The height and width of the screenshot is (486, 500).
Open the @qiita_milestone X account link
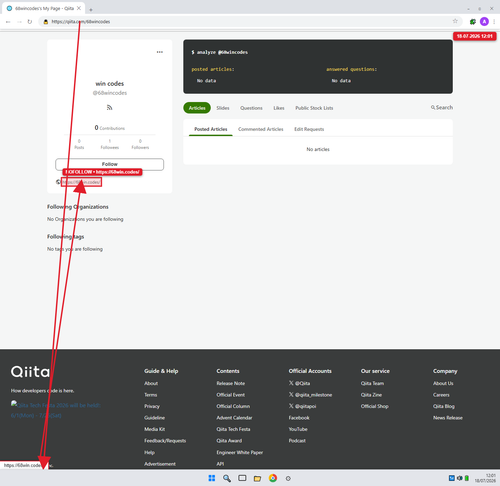[x=310, y=395]
